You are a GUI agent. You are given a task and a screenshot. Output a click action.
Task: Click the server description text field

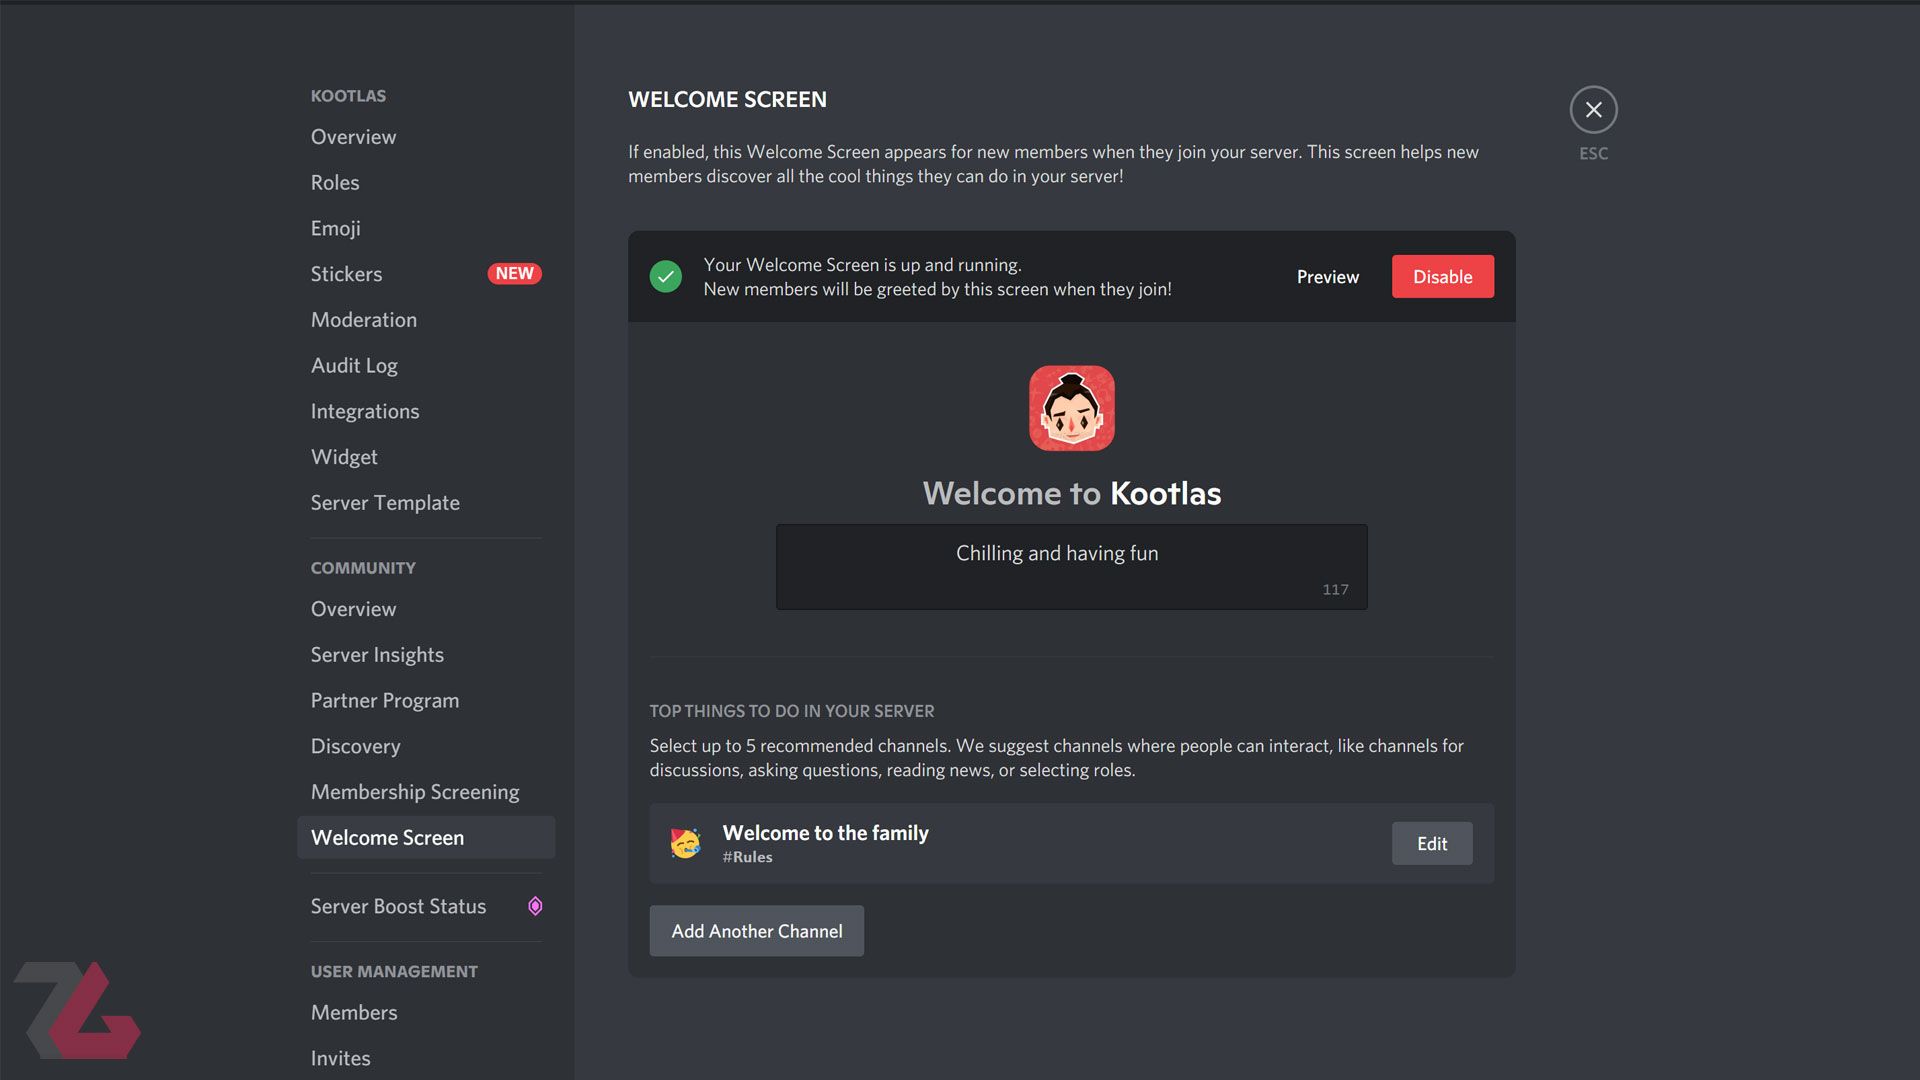pyautogui.click(x=1072, y=567)
